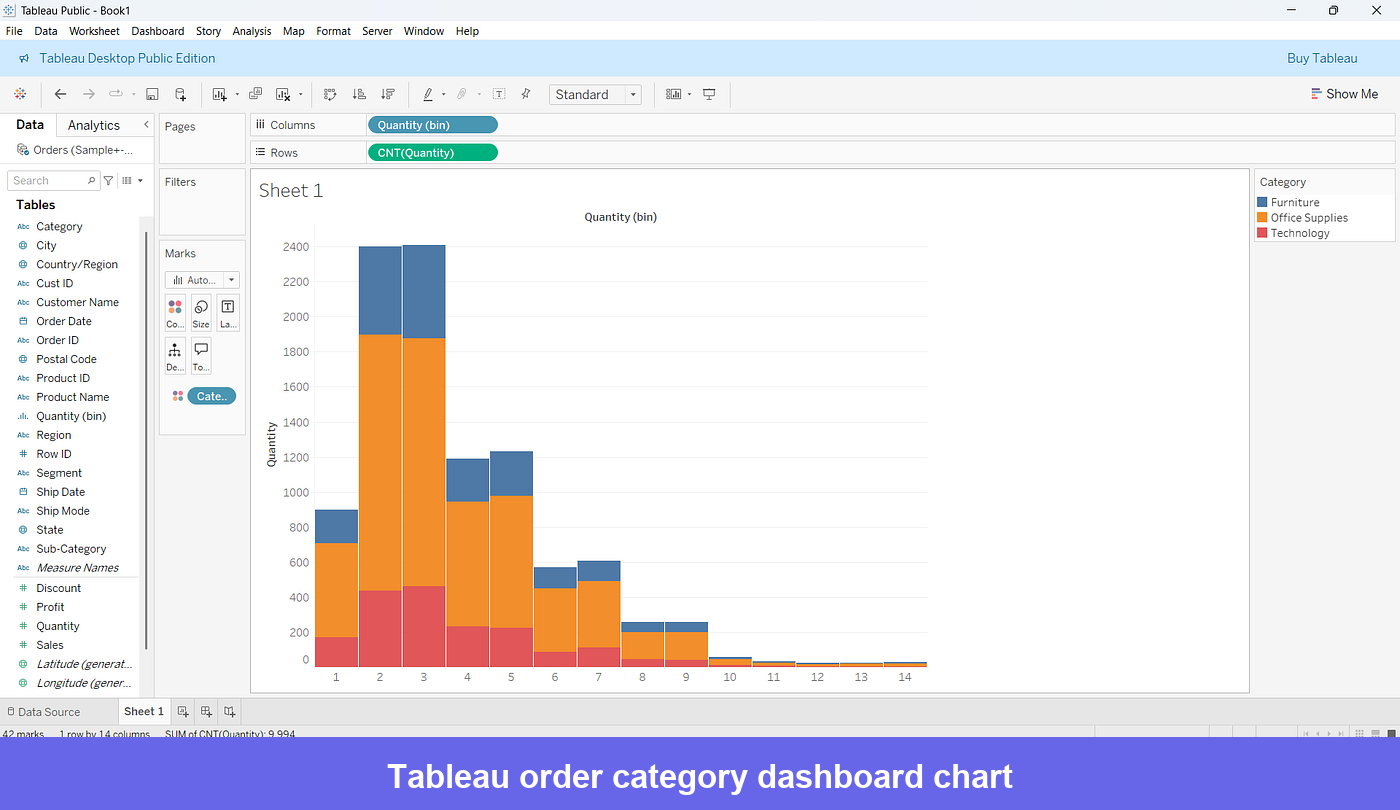Image resolution: width=1400 pixels, height=810 pixels.
Task: Select the Quantity (bin) pill on Columns
Action: click(432, 124)
